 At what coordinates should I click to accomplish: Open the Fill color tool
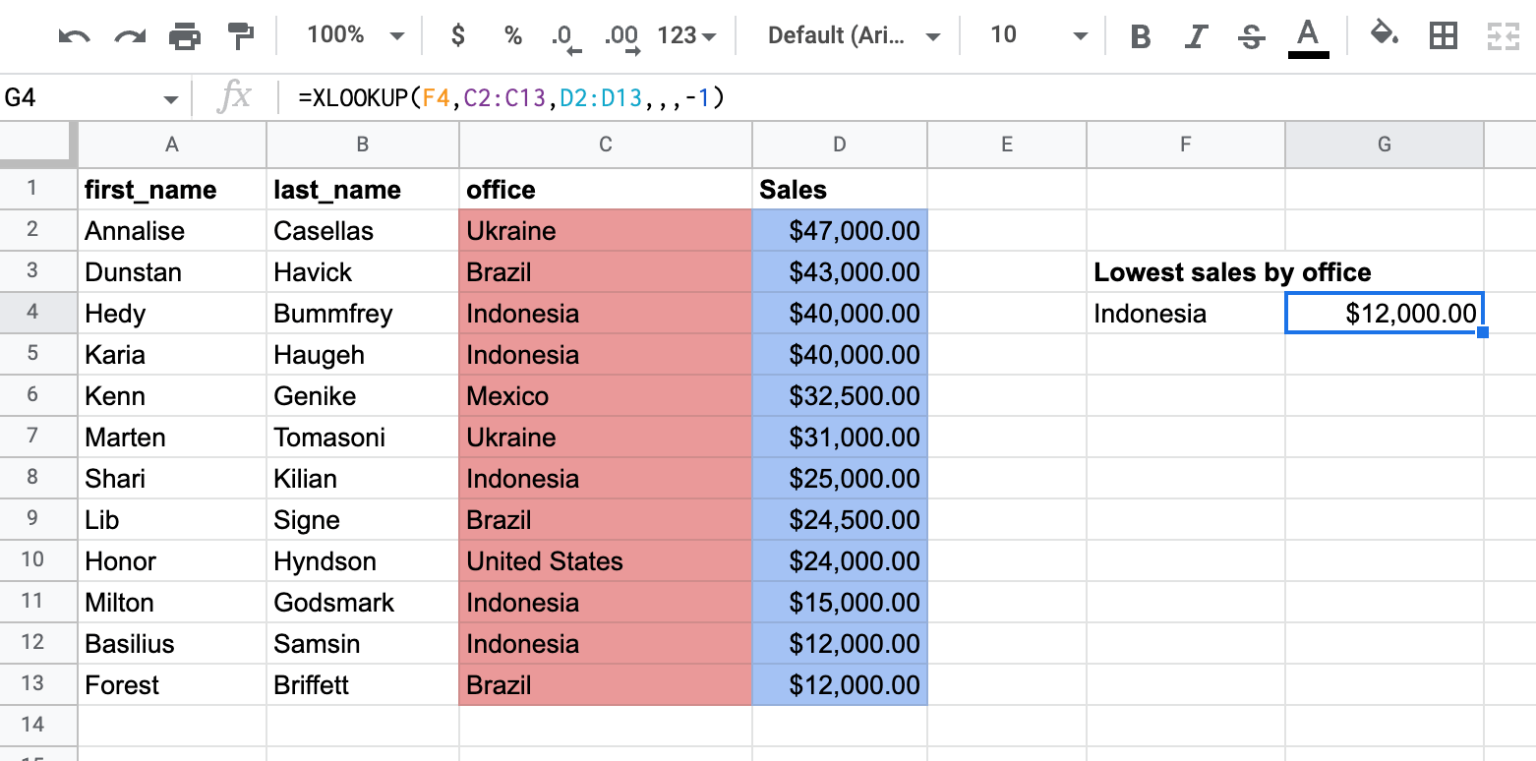point(1385,35)
